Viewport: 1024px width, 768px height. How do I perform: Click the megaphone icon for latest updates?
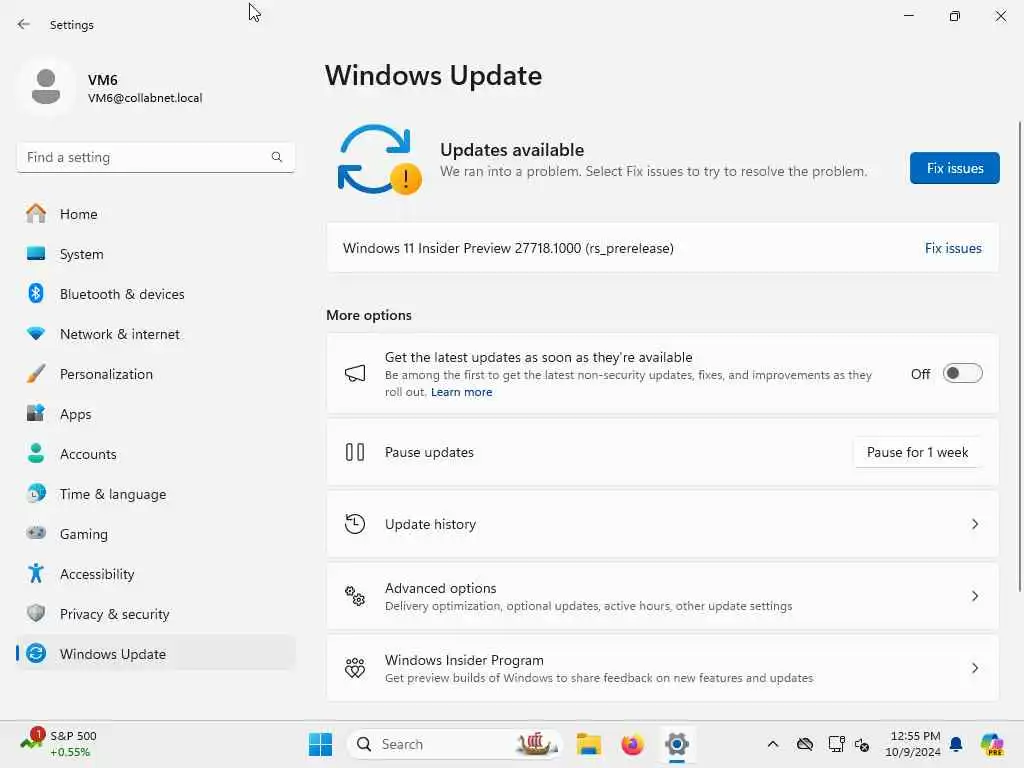tap(355, 374)
